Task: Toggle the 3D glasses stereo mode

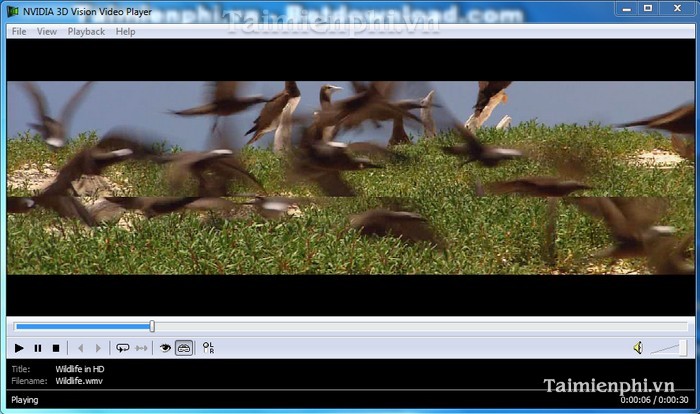Action: (184, 348)
